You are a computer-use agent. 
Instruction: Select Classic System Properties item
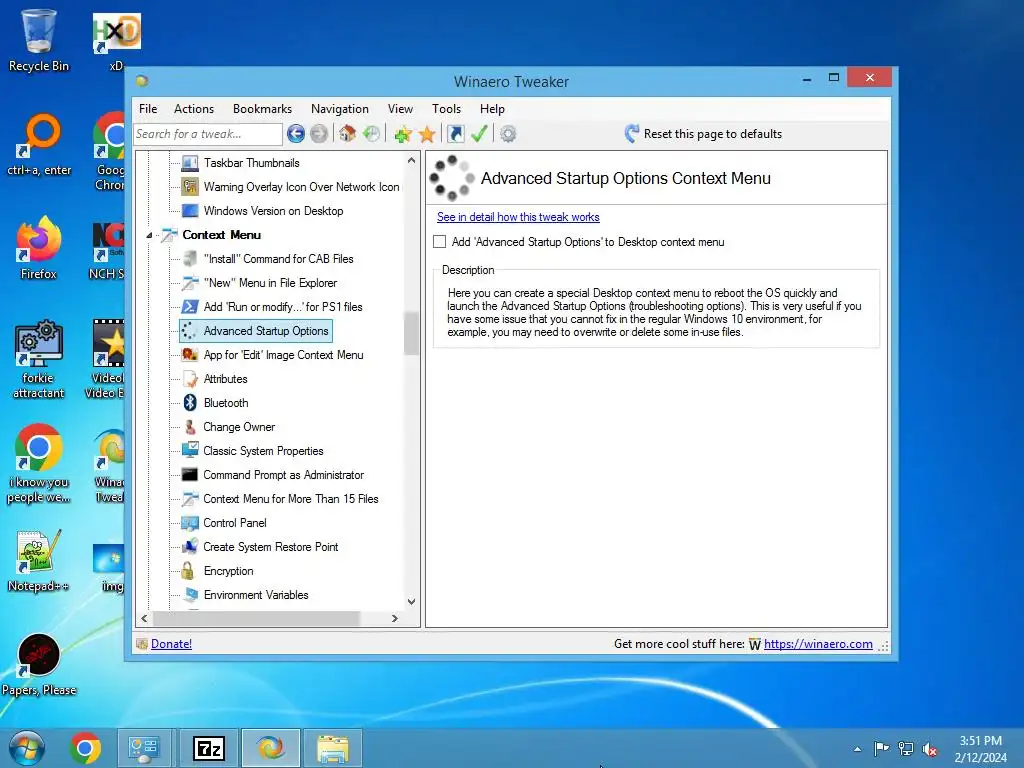point(263,451)
